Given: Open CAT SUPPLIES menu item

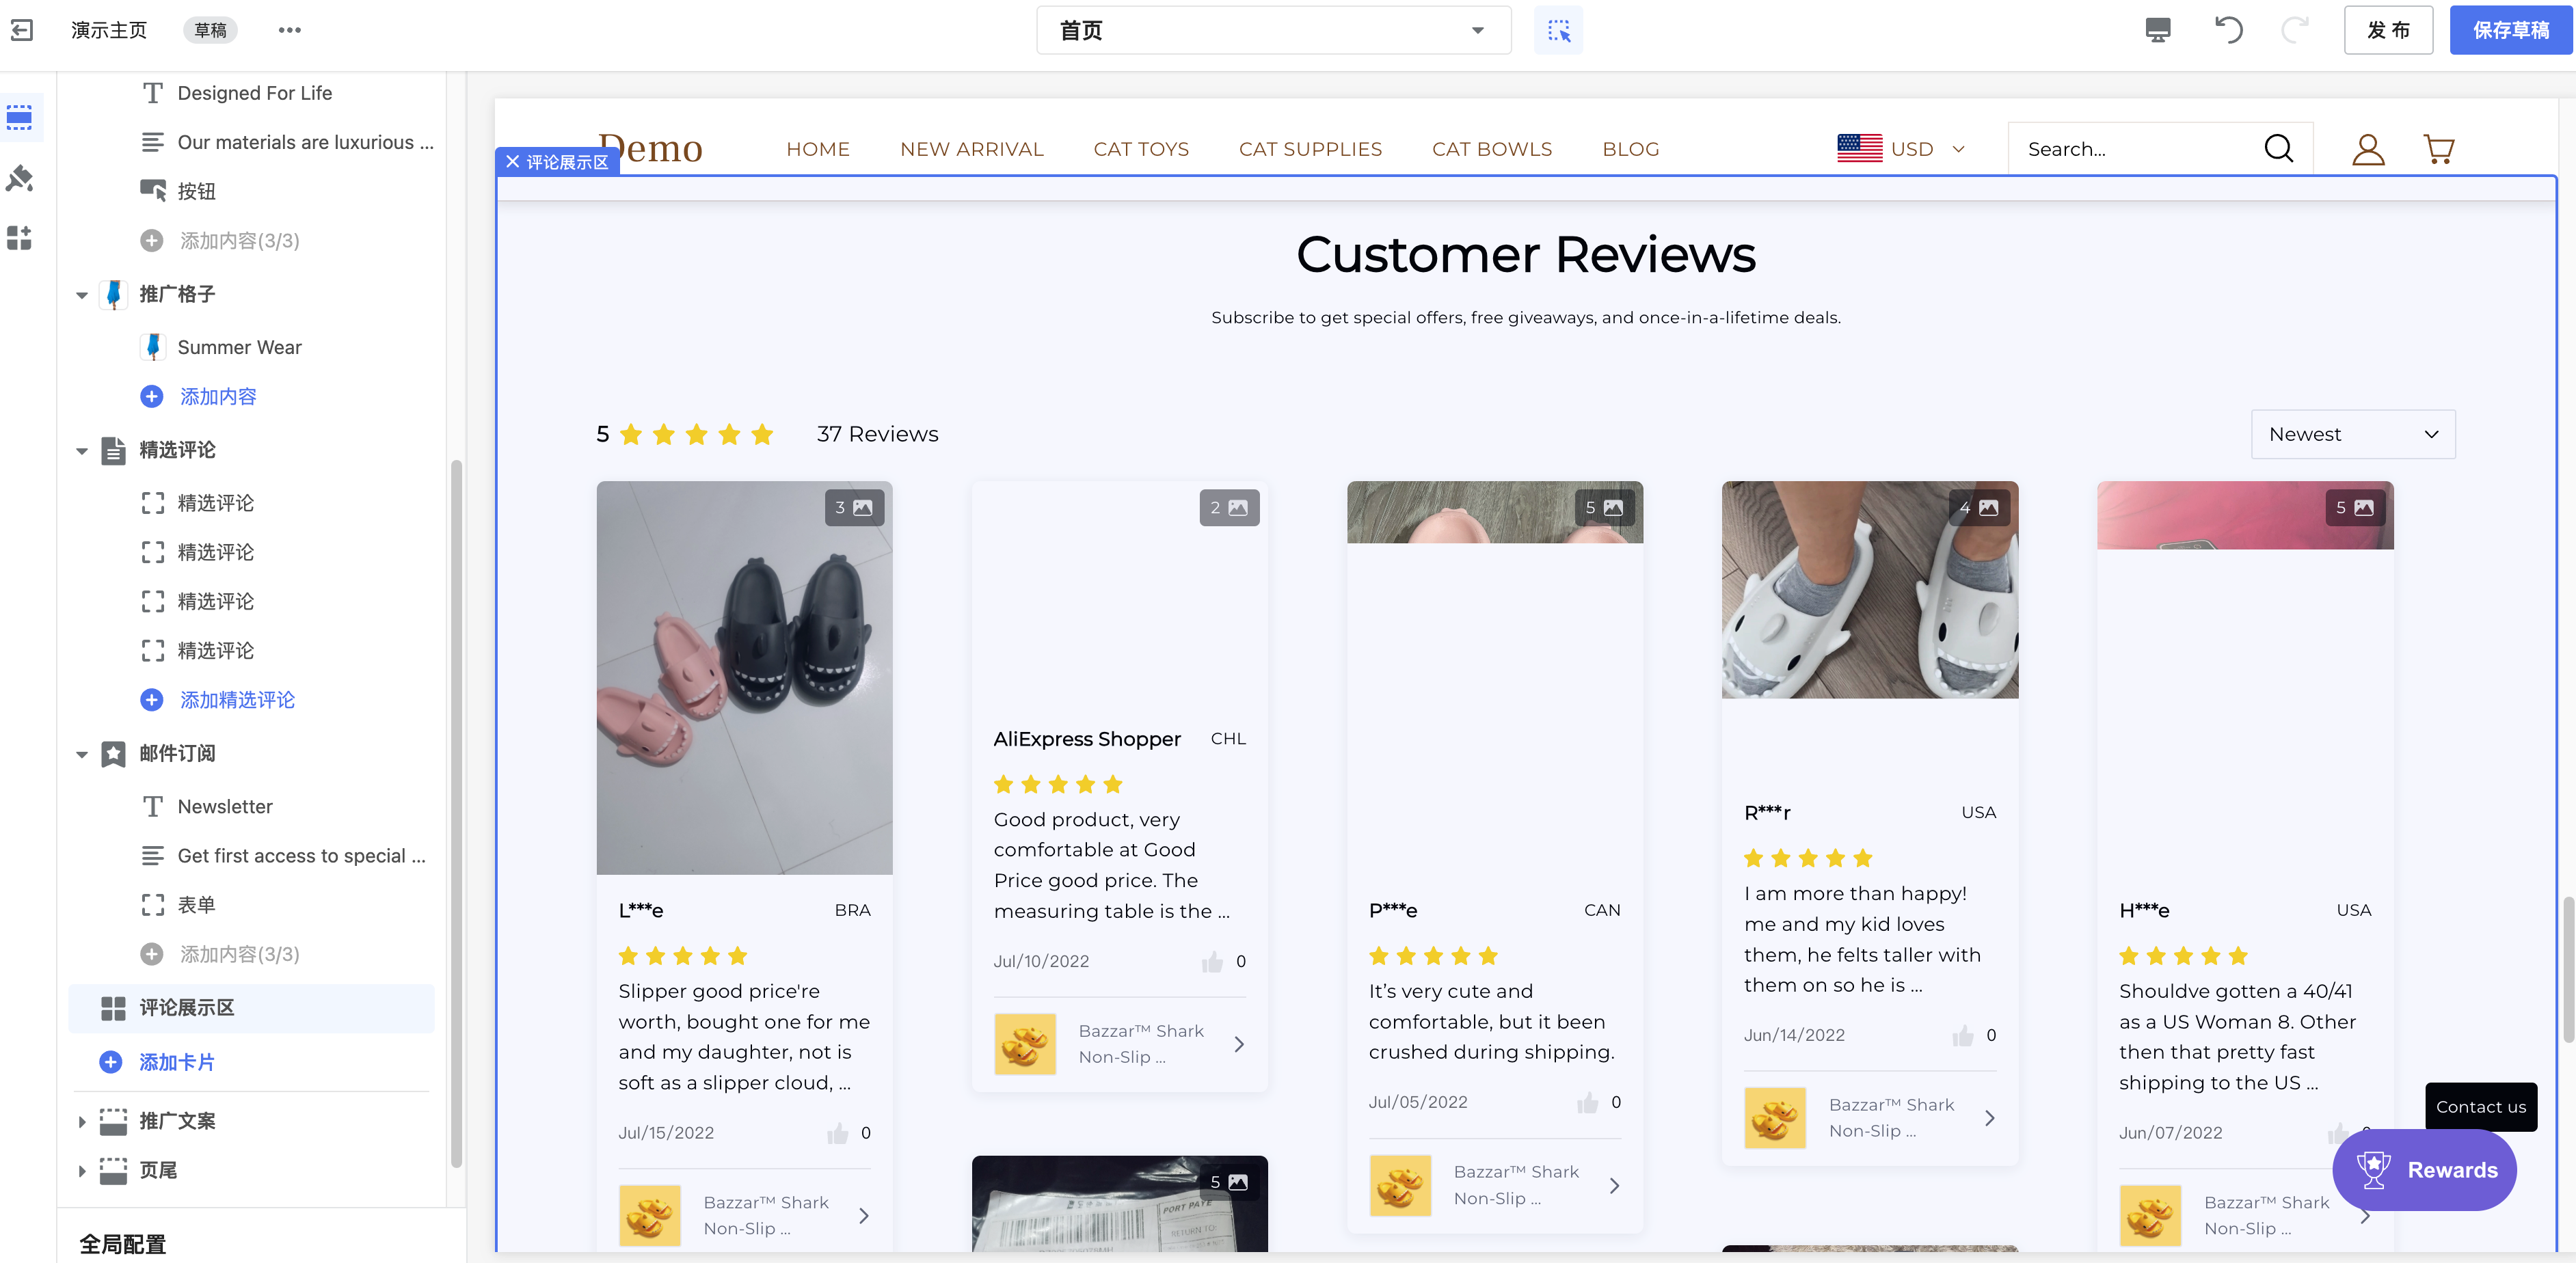Looking at the screenshot, I should pyautogui.click(x=1310, y=149).
